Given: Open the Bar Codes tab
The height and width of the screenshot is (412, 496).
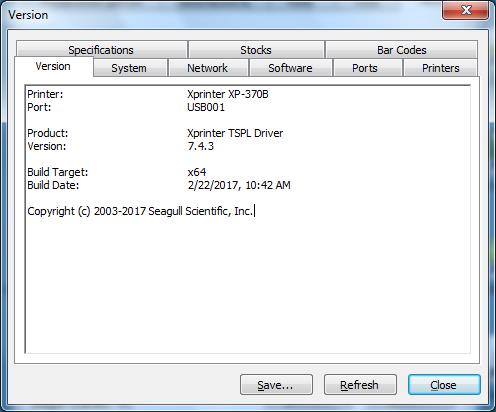Looking at the screenshot, I should 401,50.
